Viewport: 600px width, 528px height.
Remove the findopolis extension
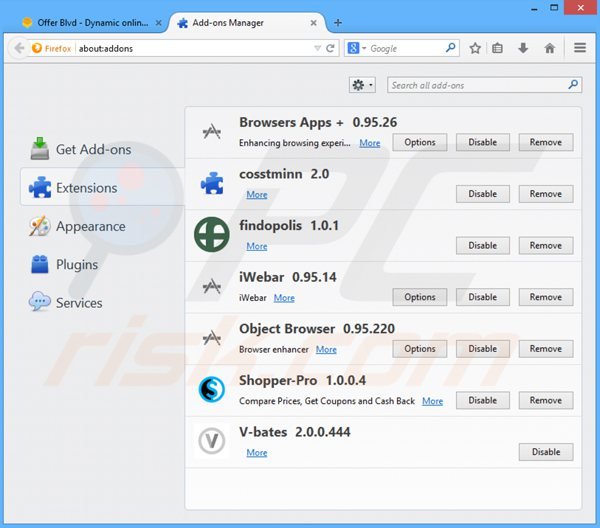click(546, 246)
